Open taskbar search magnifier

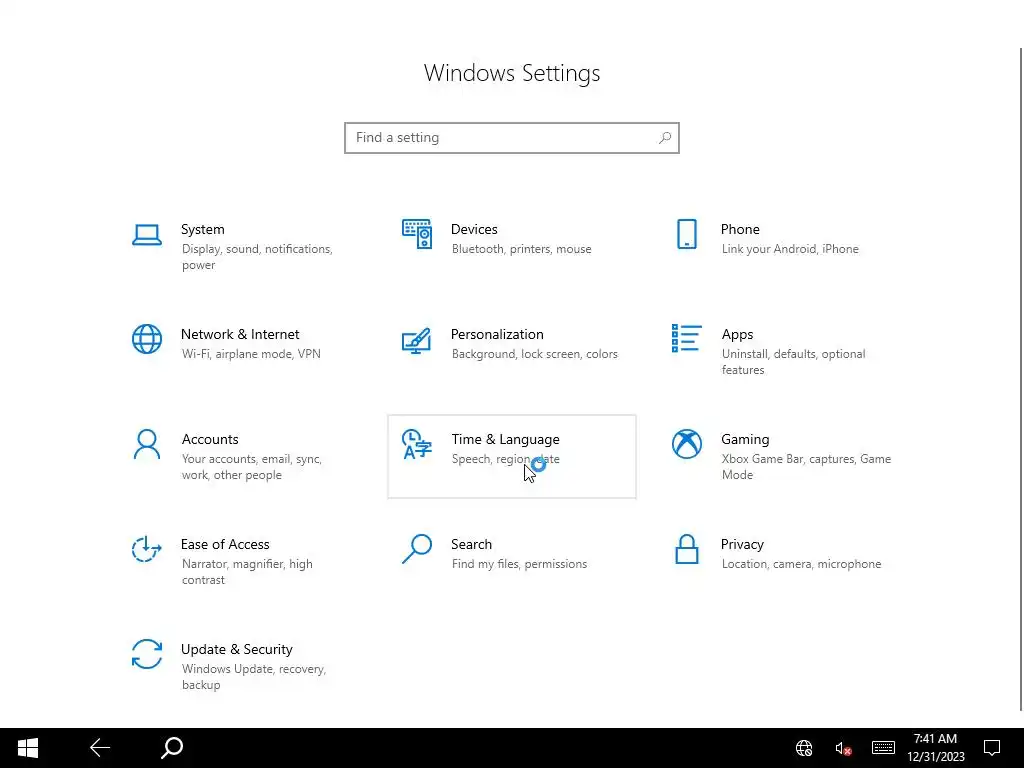172,748
